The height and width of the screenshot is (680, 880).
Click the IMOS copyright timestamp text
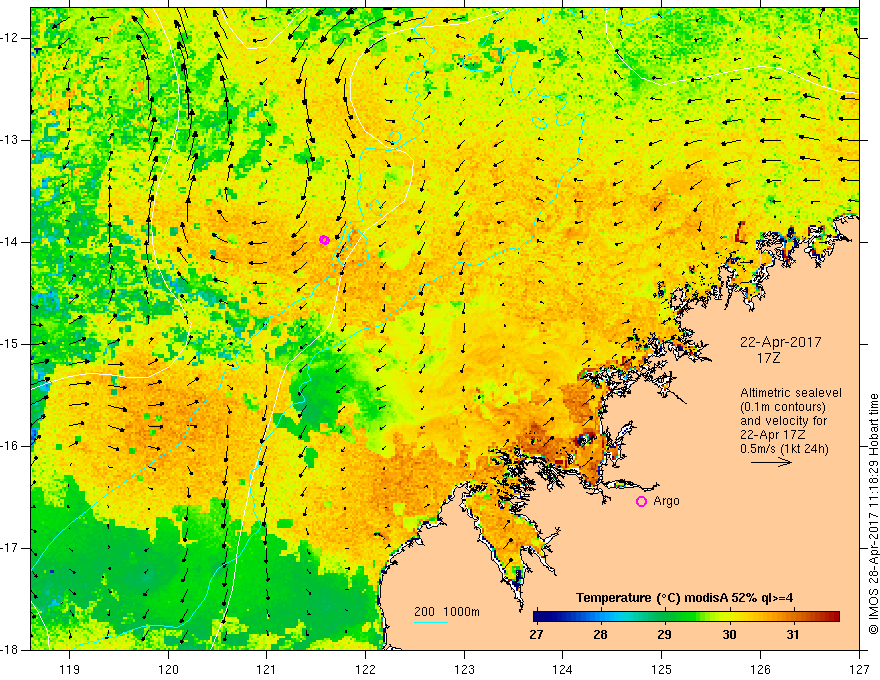(873, 513)
